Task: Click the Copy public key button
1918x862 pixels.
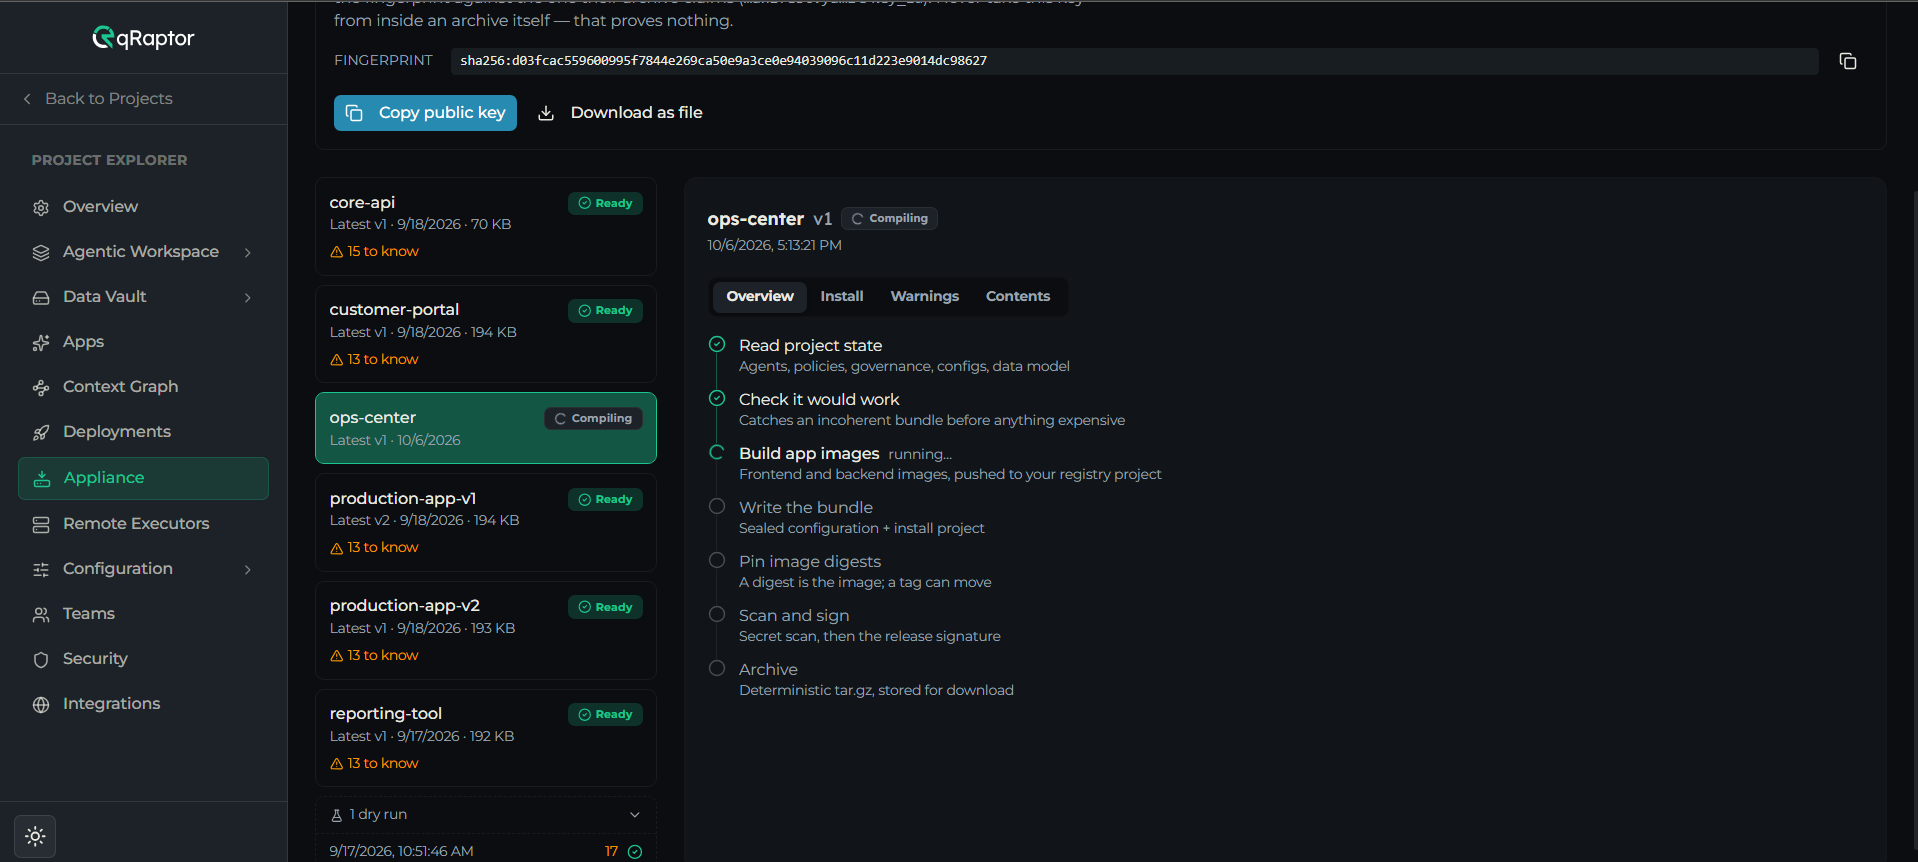Action: click(425, 113)
